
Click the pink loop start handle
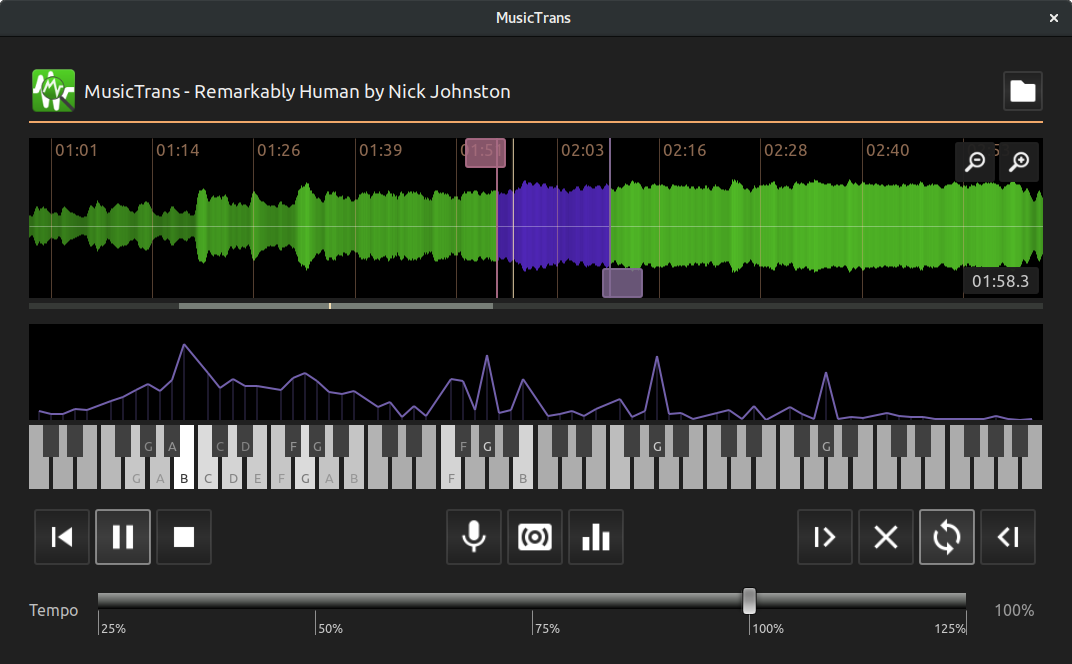(x=485, y=153)
